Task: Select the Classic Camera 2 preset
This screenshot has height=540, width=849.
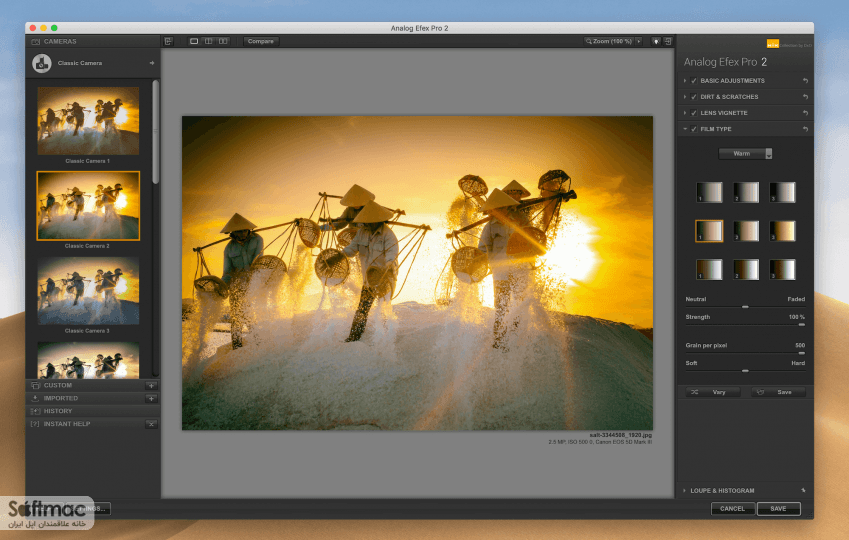Action: (88, 206)
